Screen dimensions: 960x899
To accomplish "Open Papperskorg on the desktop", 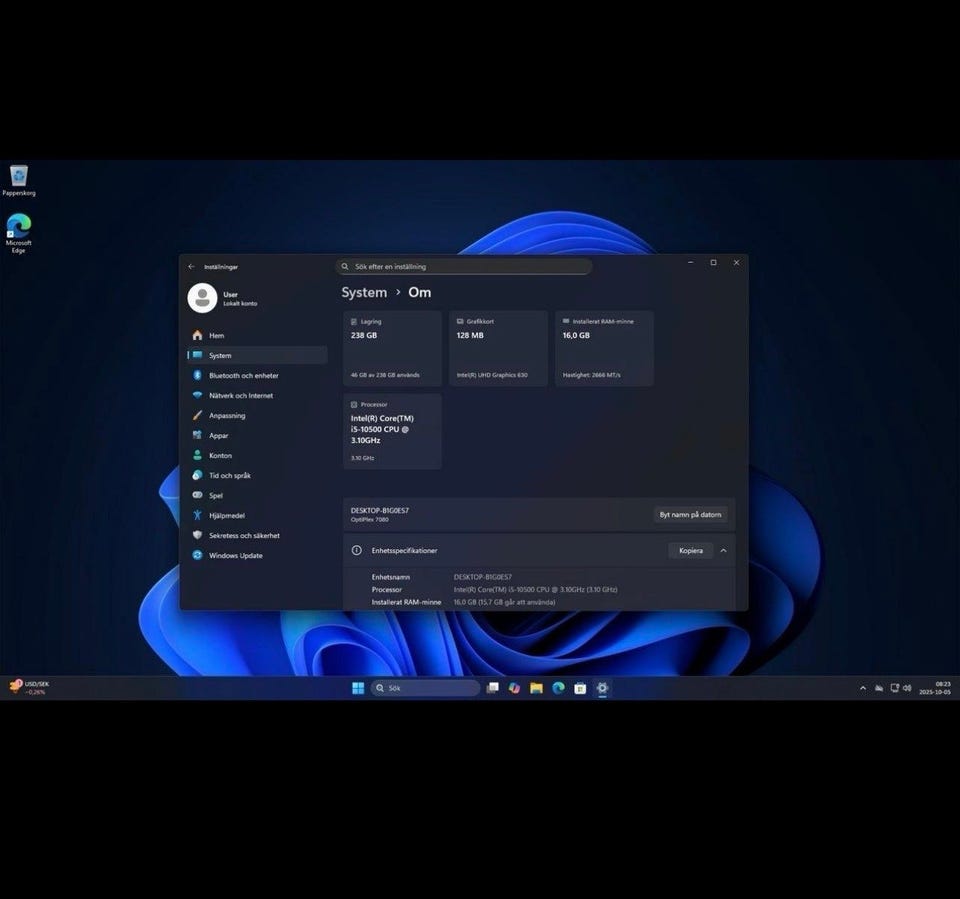I will [18, 178].
